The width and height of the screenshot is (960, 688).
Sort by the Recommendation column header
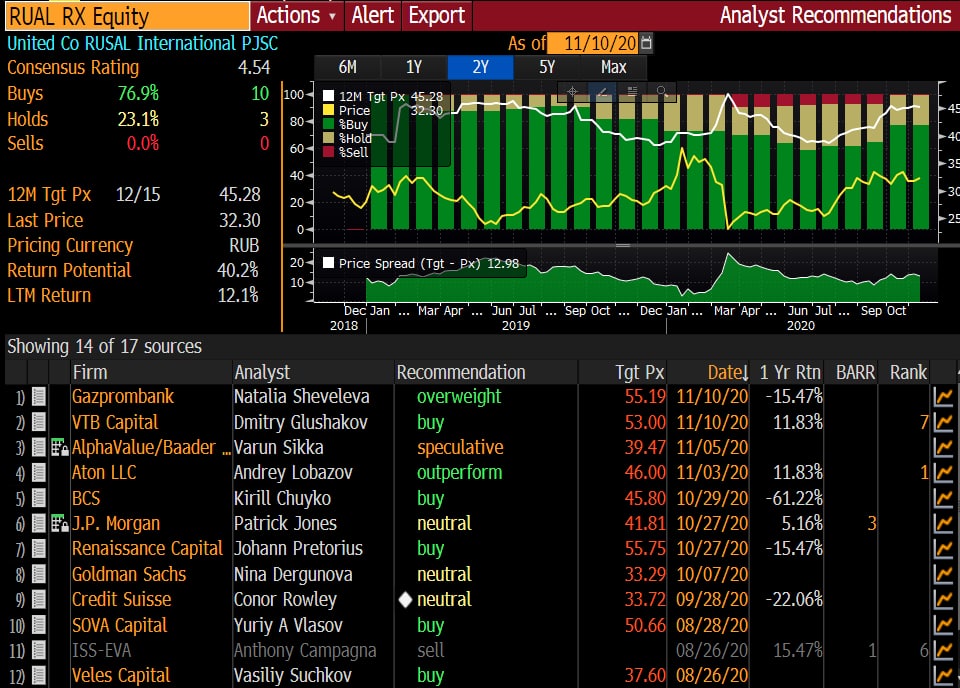coord(461,372)
